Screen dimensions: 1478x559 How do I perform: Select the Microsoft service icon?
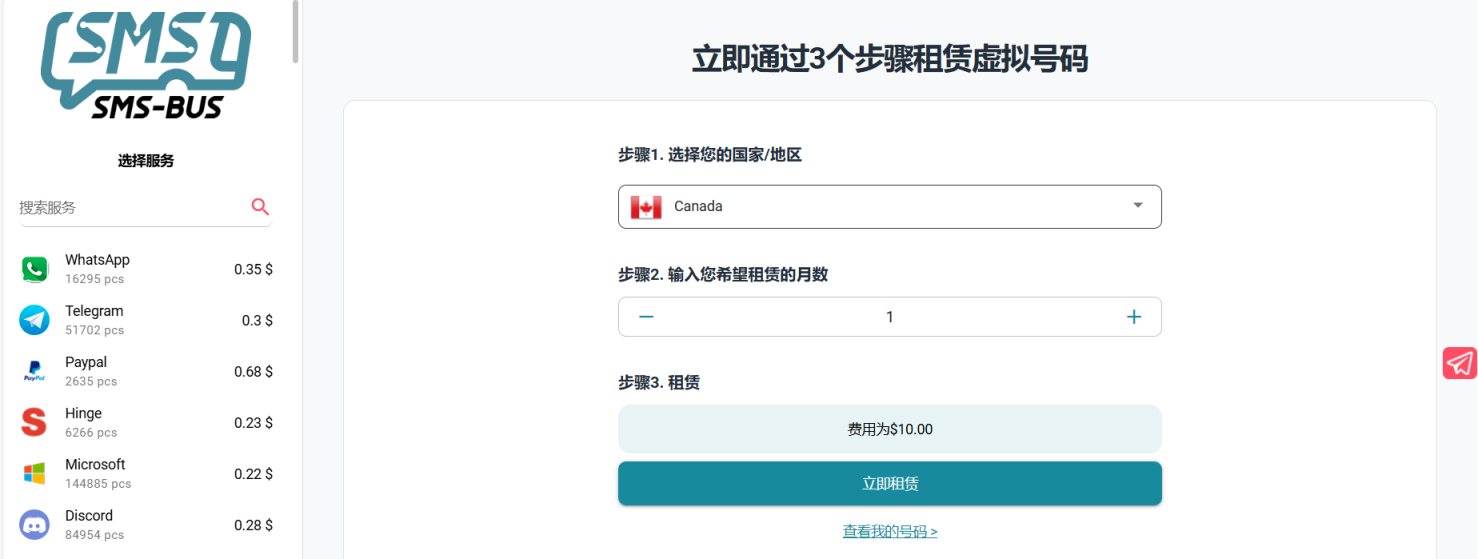(34, 473)
